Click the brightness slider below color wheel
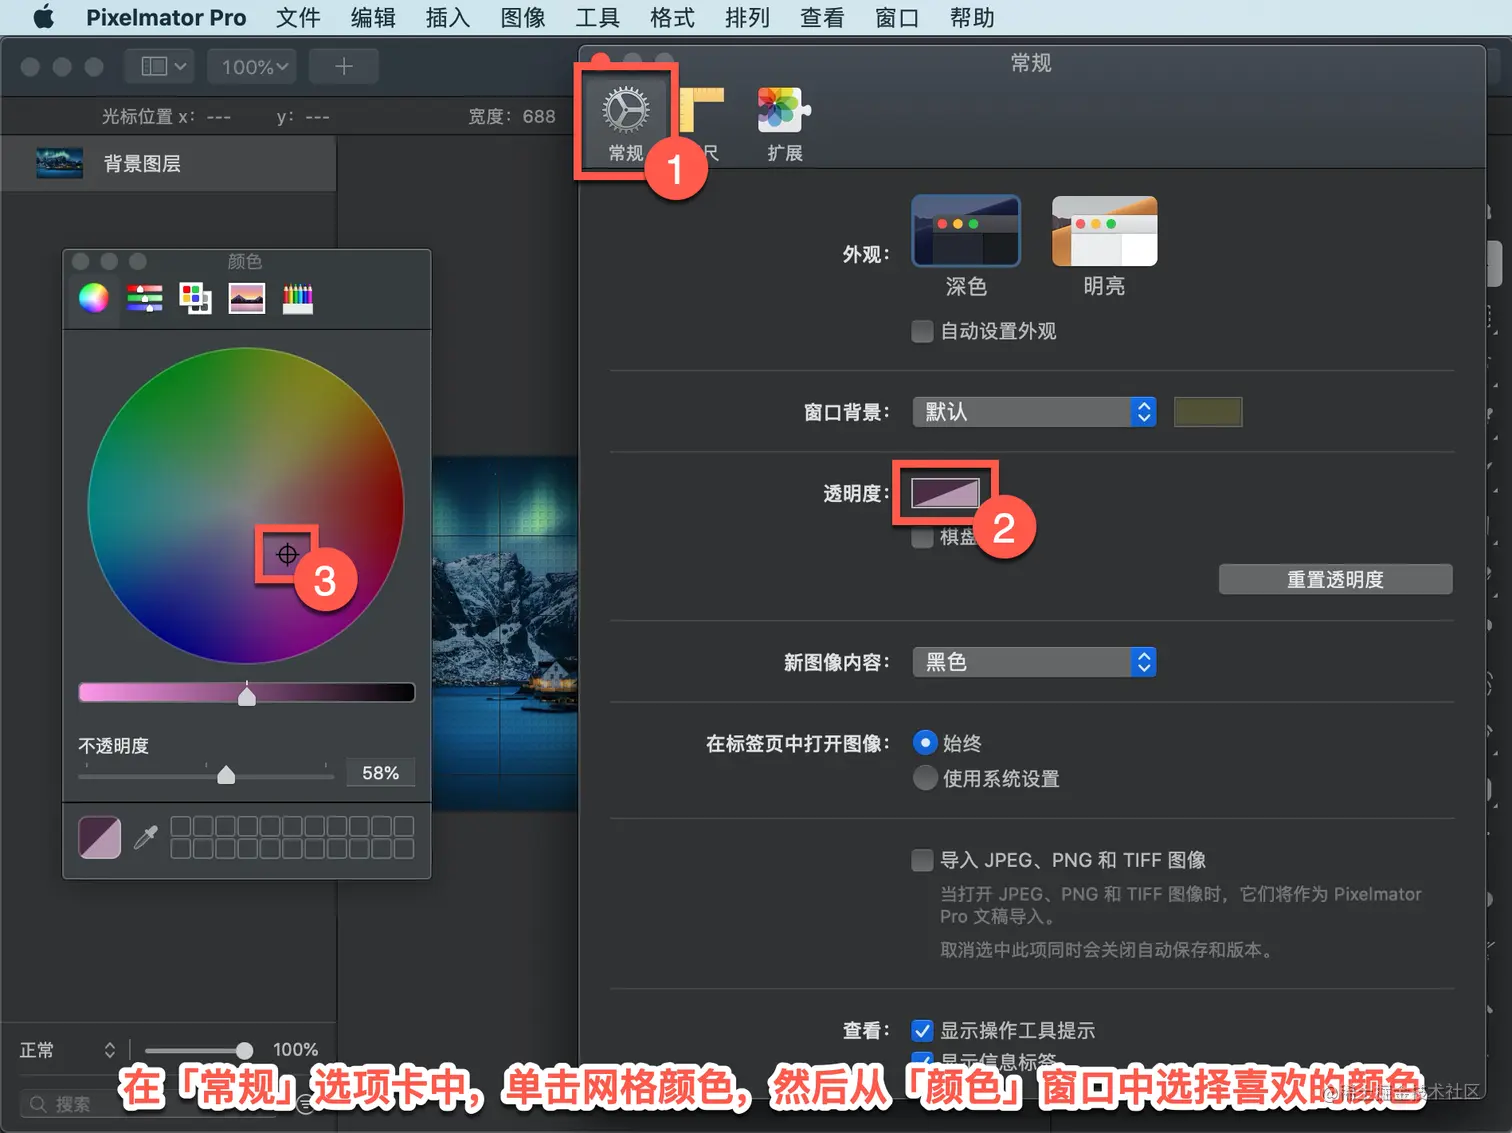Image resolution: width=1512 pixels, height=1133 pixels. pos(247,692)
